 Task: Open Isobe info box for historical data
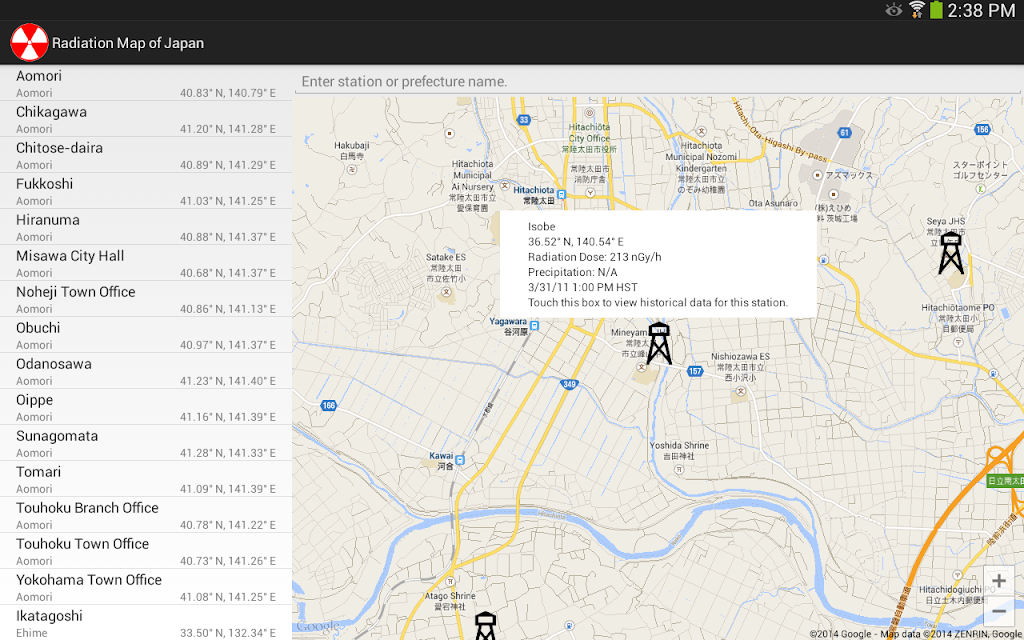click(x=658, y=264)
